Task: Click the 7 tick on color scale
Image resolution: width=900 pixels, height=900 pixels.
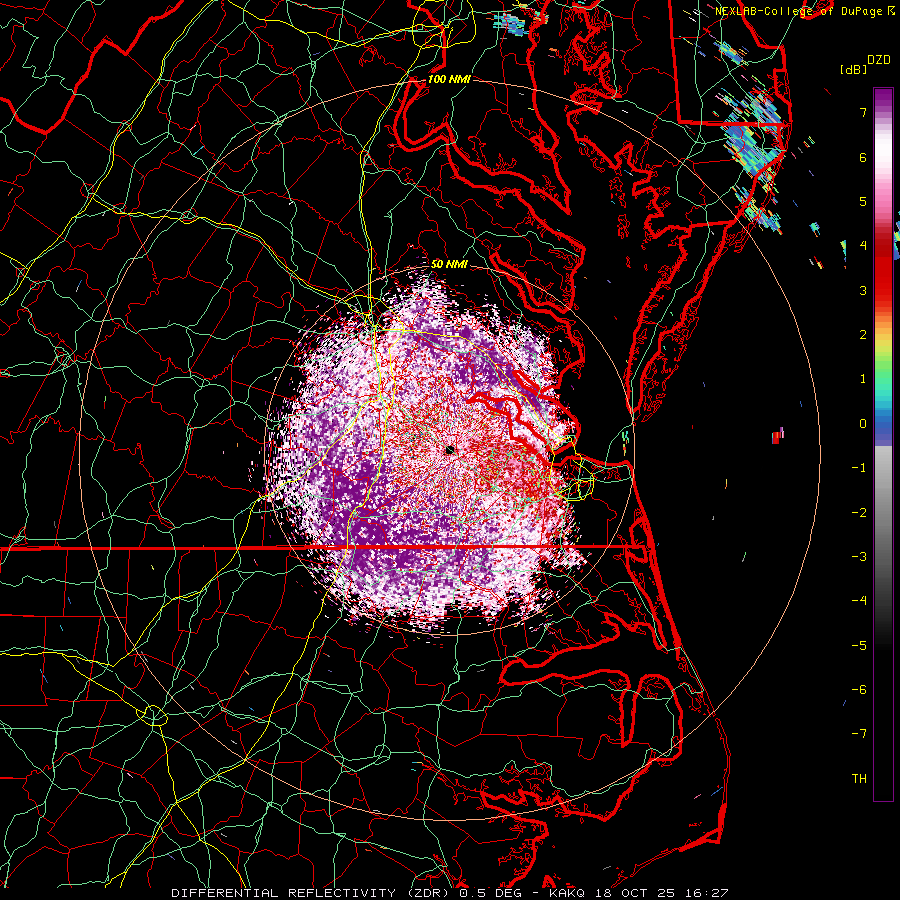Action: pos(863,112)
